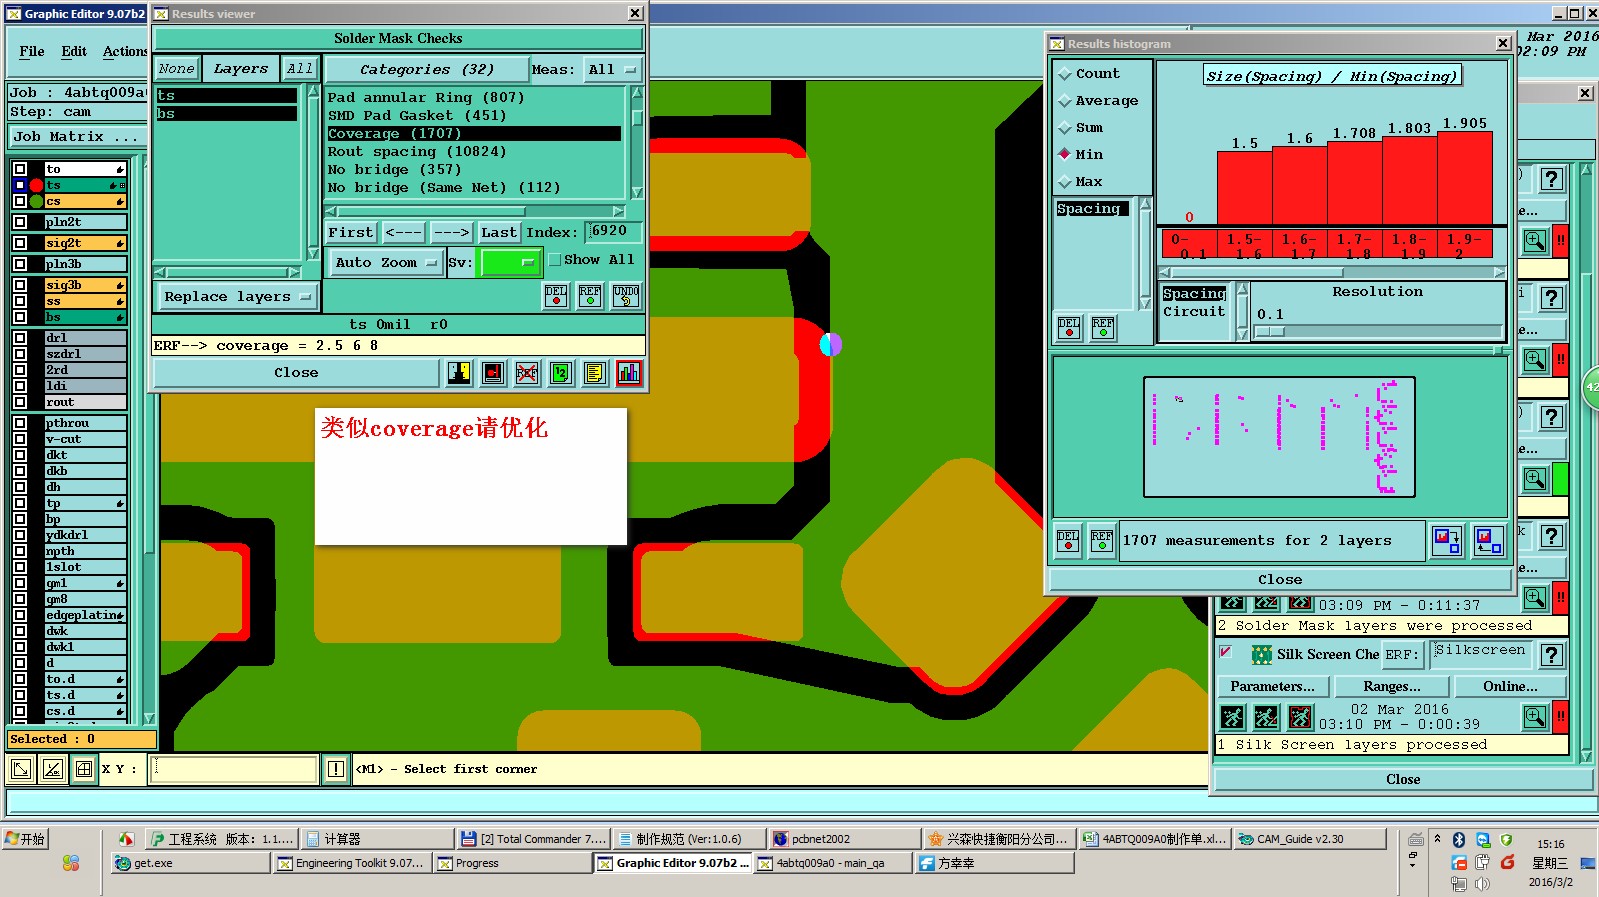
Task: Click the REF icon in Results viewer
Action: pyautogui.click(x=591, y=296)
